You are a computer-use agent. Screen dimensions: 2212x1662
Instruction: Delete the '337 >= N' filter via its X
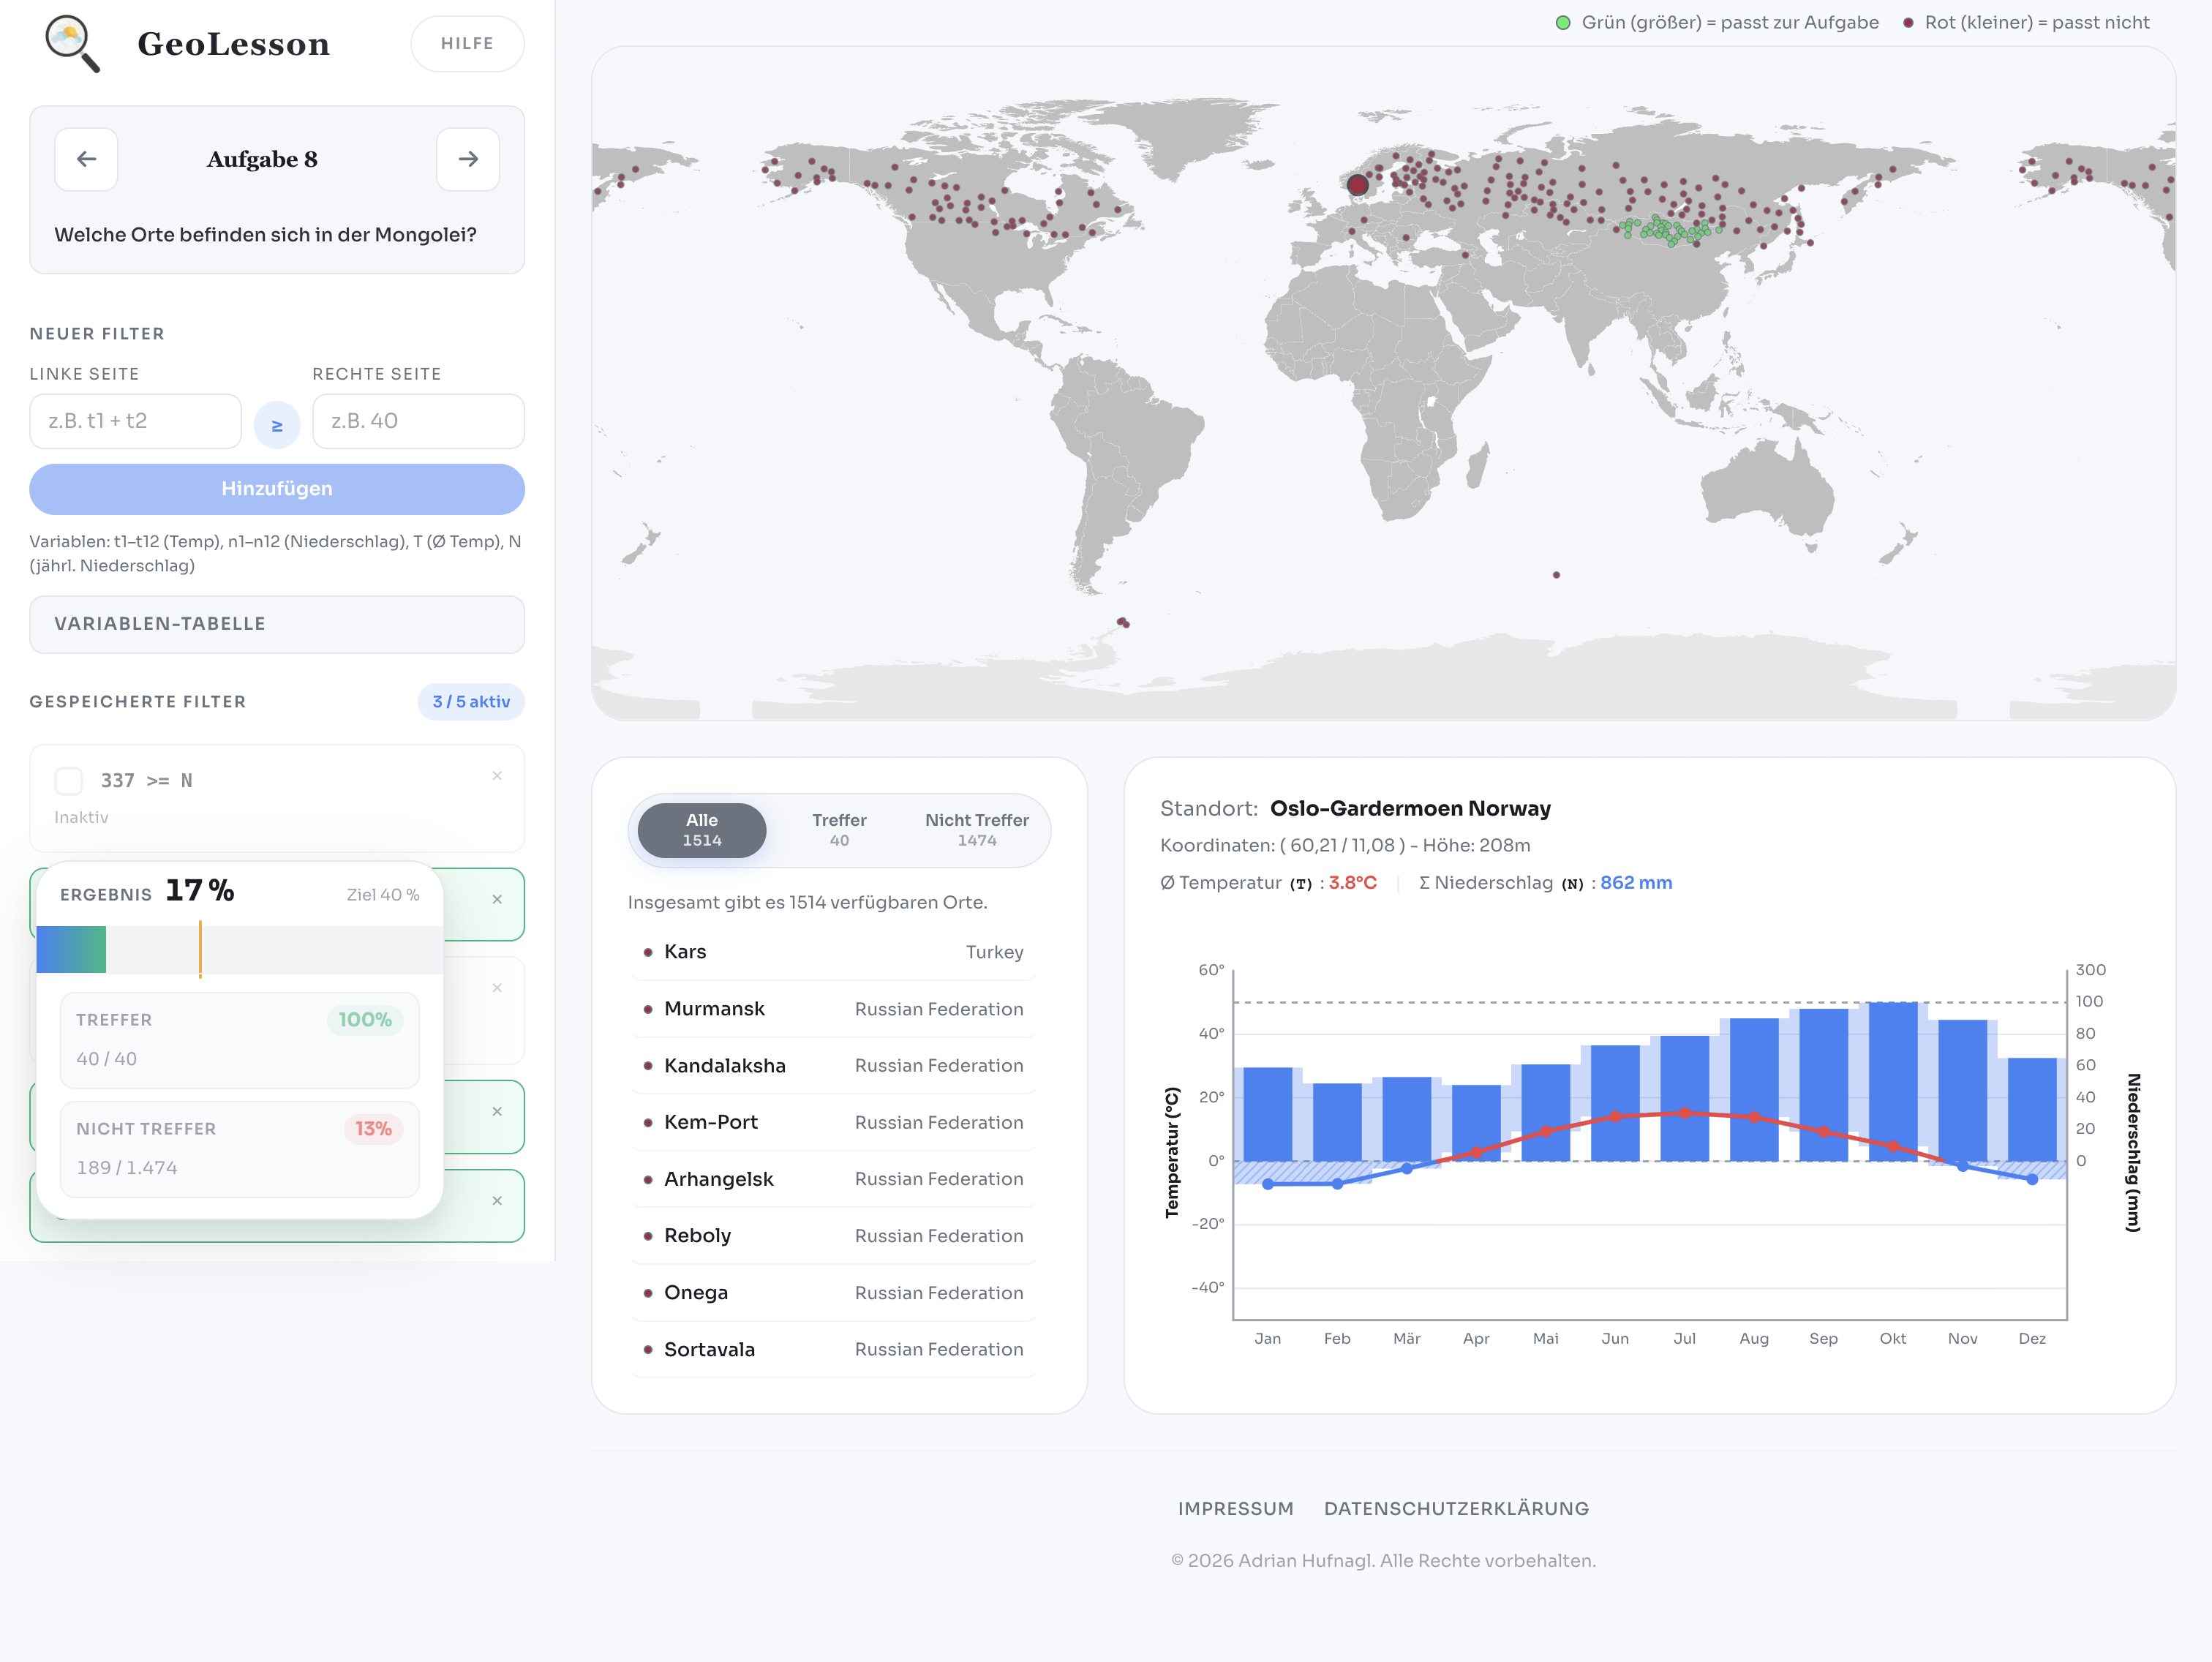click(497, 776)
